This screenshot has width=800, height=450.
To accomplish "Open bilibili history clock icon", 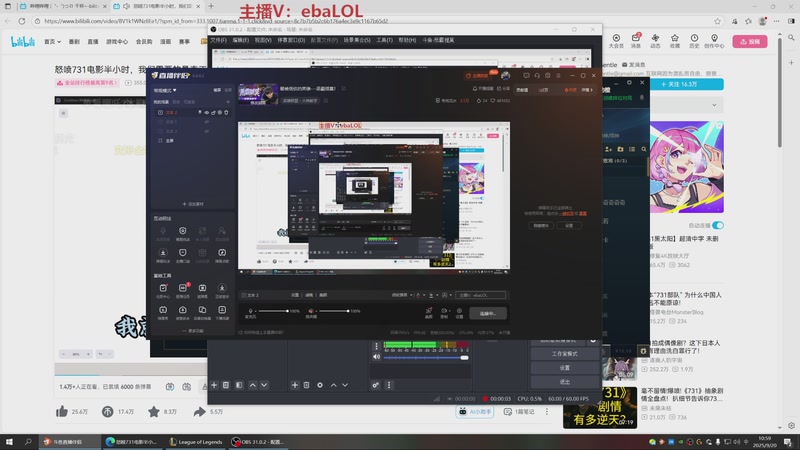I will (x=694, y=41).
